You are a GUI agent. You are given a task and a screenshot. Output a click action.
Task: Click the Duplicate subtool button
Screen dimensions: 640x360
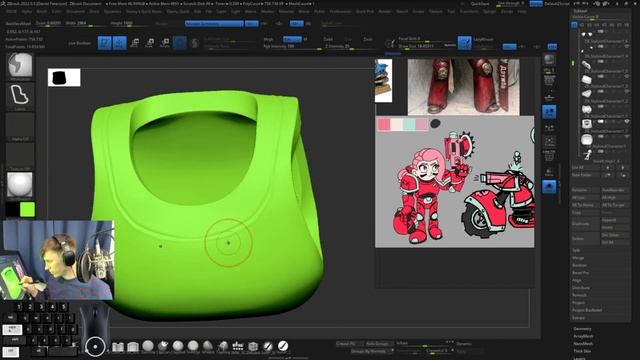(x=585, y=224)
